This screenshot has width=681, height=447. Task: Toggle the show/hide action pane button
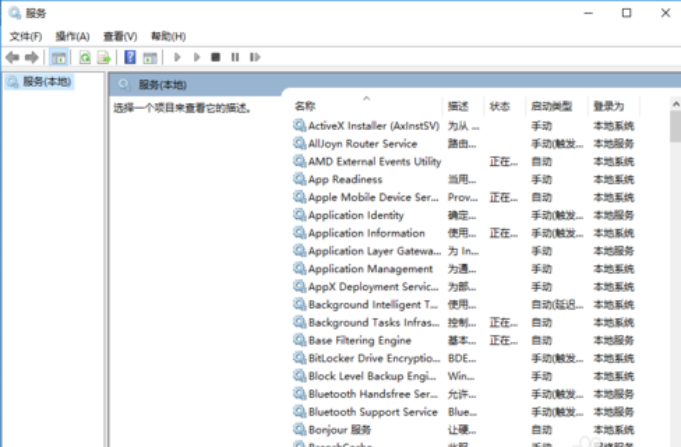click(x=149, y=58)
